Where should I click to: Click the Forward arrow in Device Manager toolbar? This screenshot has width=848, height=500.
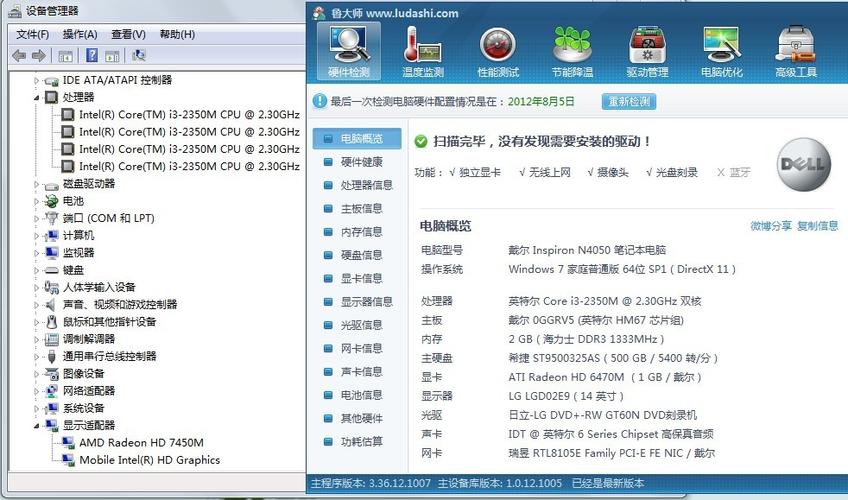[38, 55]
